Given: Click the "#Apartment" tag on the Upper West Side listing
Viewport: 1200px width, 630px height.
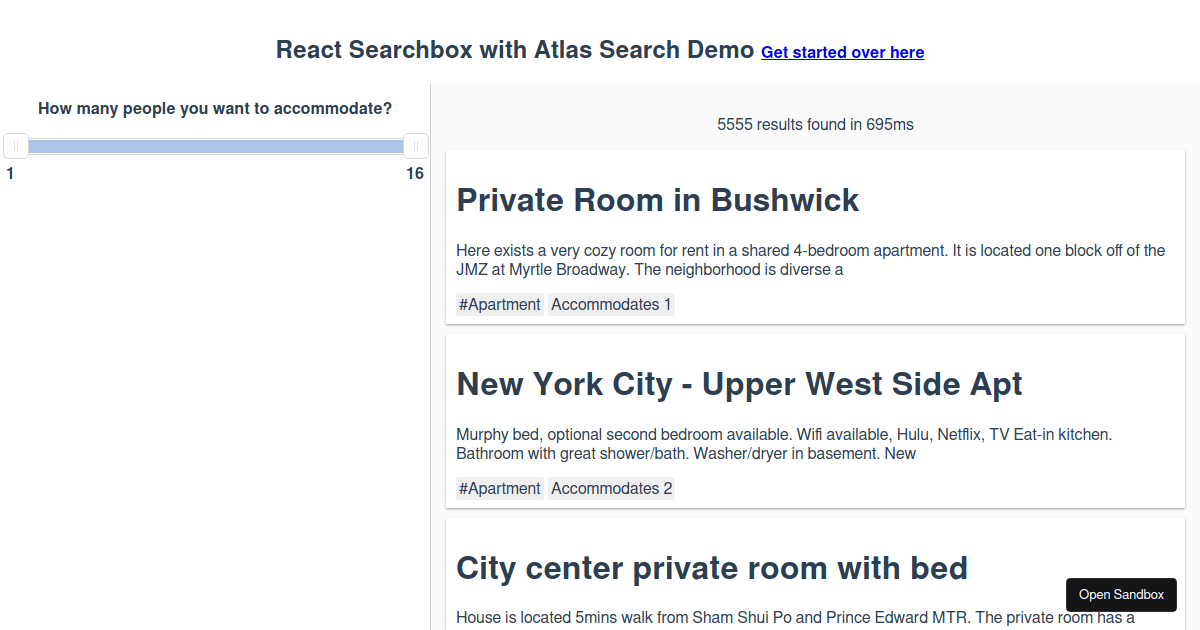Looking at the screenshot, I should [499, 488].
